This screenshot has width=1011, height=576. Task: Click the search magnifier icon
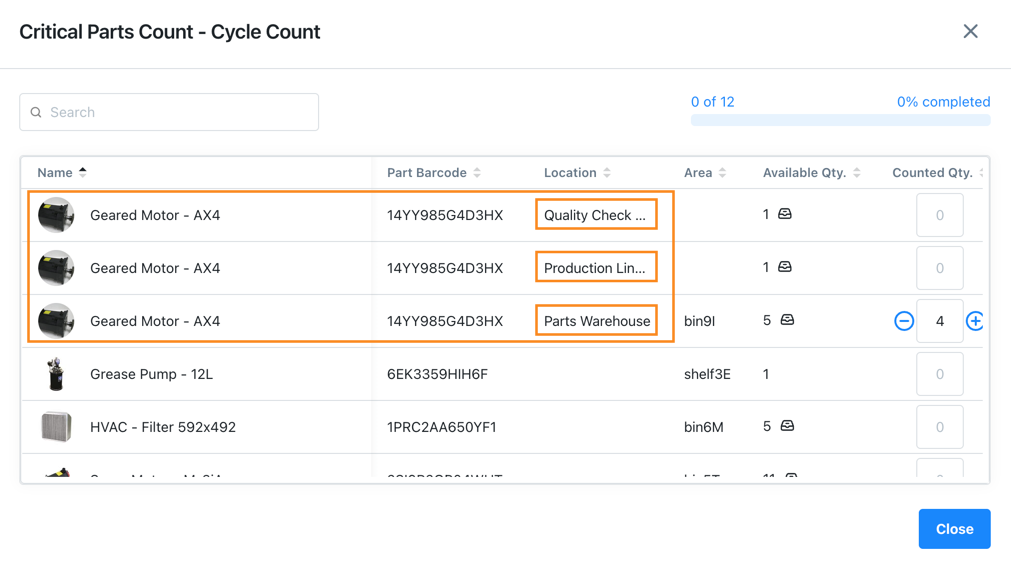(36, 112)
